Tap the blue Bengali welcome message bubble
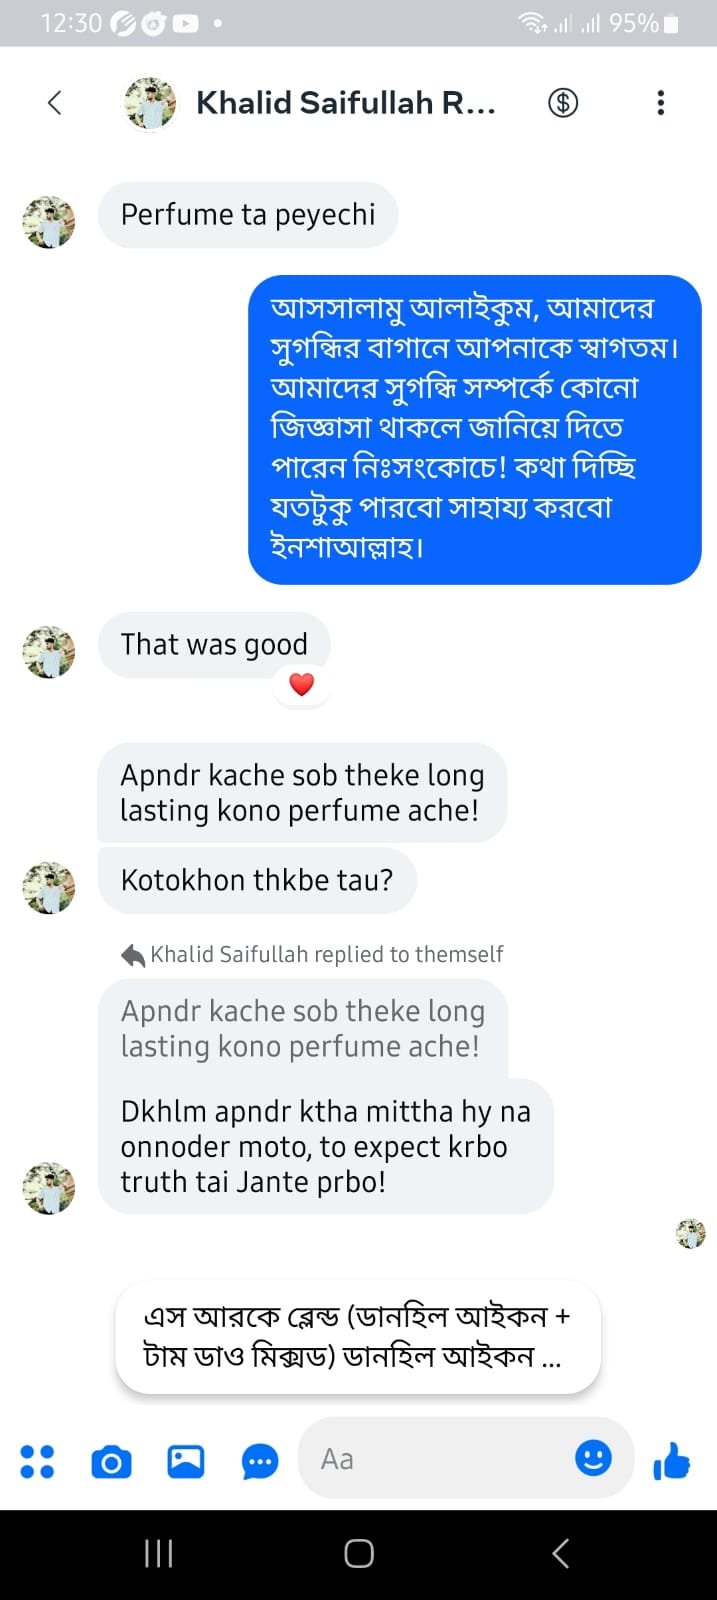This screenshot has width=717, height=1600. click(x=474, y=429)
